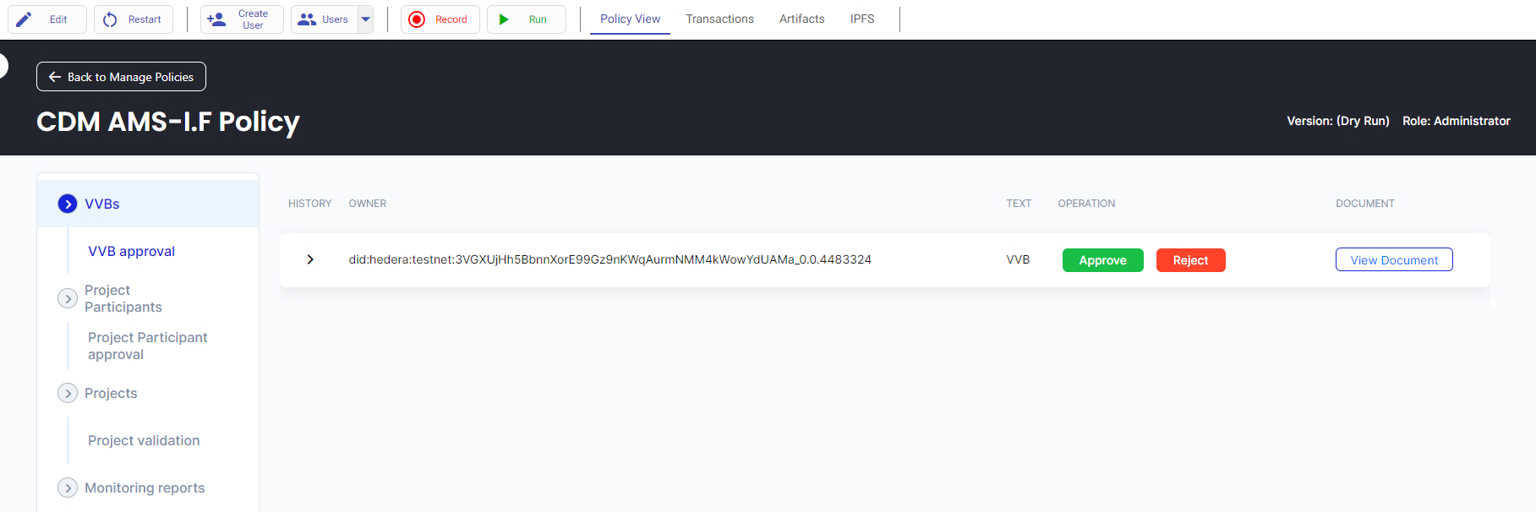Collapse the VVBs section
Viewport: 1536px width, 512px height.
click(68, 204)
